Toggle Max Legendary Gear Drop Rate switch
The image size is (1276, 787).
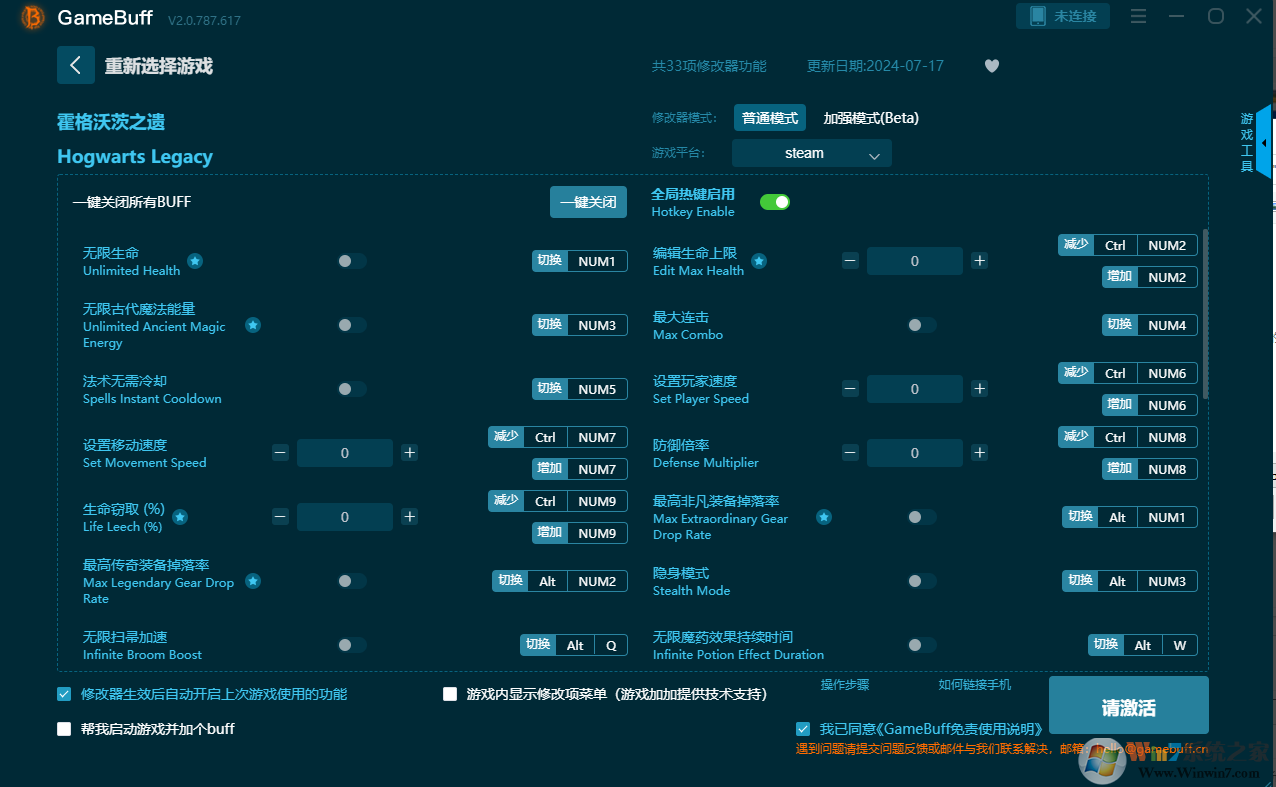[x=352, y=581]
